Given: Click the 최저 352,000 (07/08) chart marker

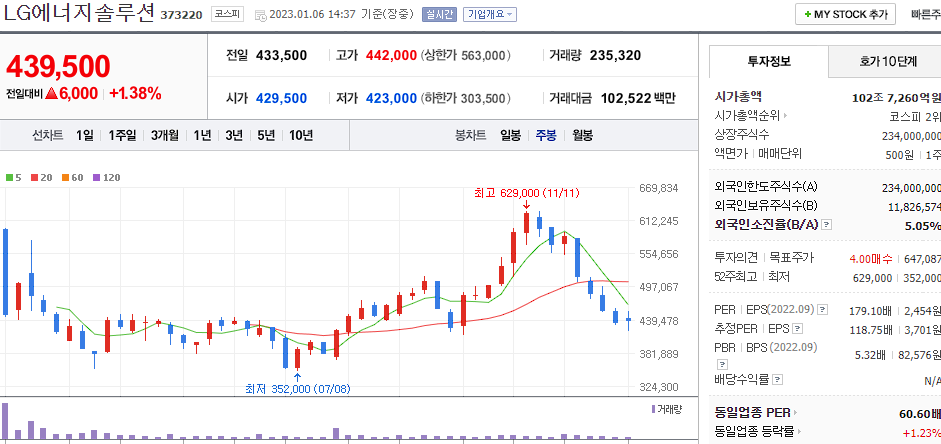Looking at the screenshot, I should (x=298, y=389).
